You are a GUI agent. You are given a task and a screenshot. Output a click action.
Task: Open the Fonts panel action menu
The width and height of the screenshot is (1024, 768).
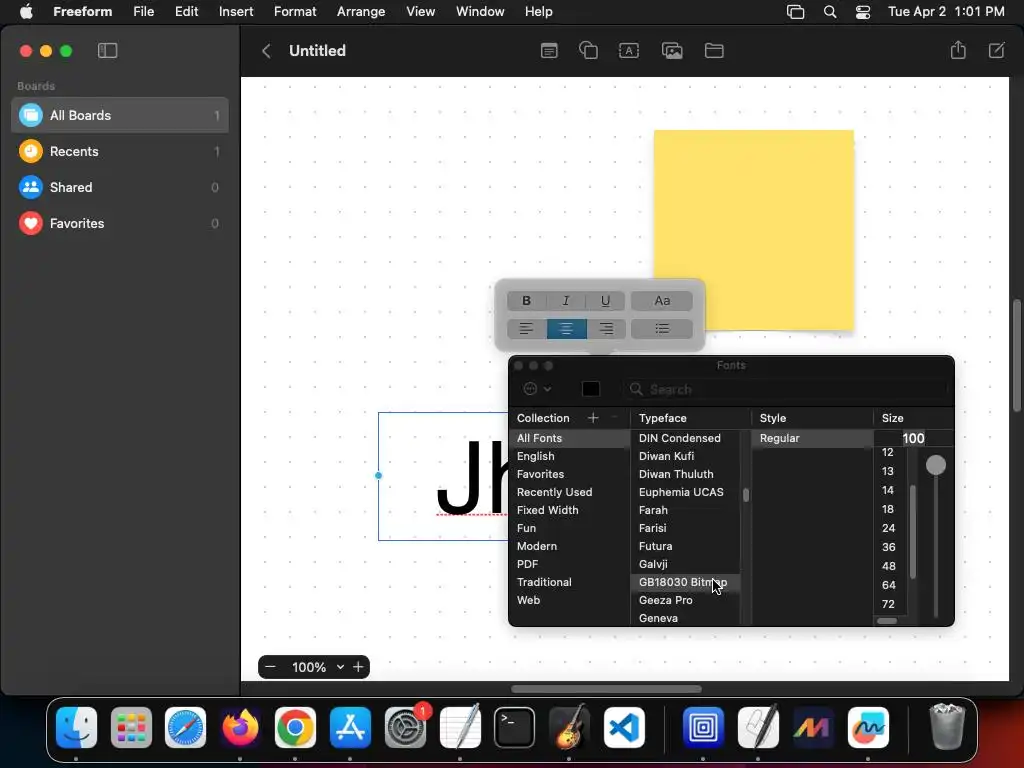537,389
